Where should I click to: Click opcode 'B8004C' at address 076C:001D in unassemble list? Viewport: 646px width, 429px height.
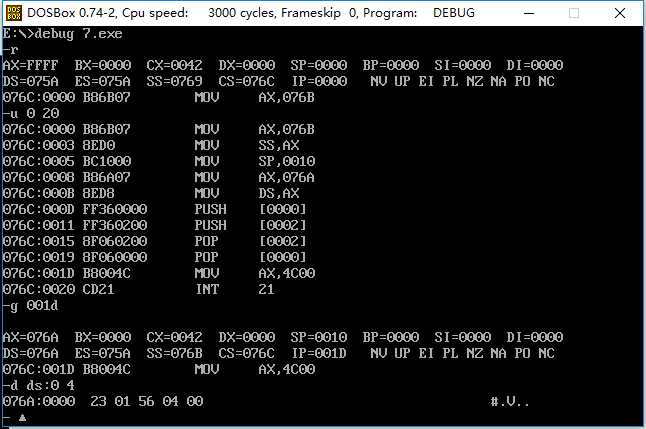(107, 273)
